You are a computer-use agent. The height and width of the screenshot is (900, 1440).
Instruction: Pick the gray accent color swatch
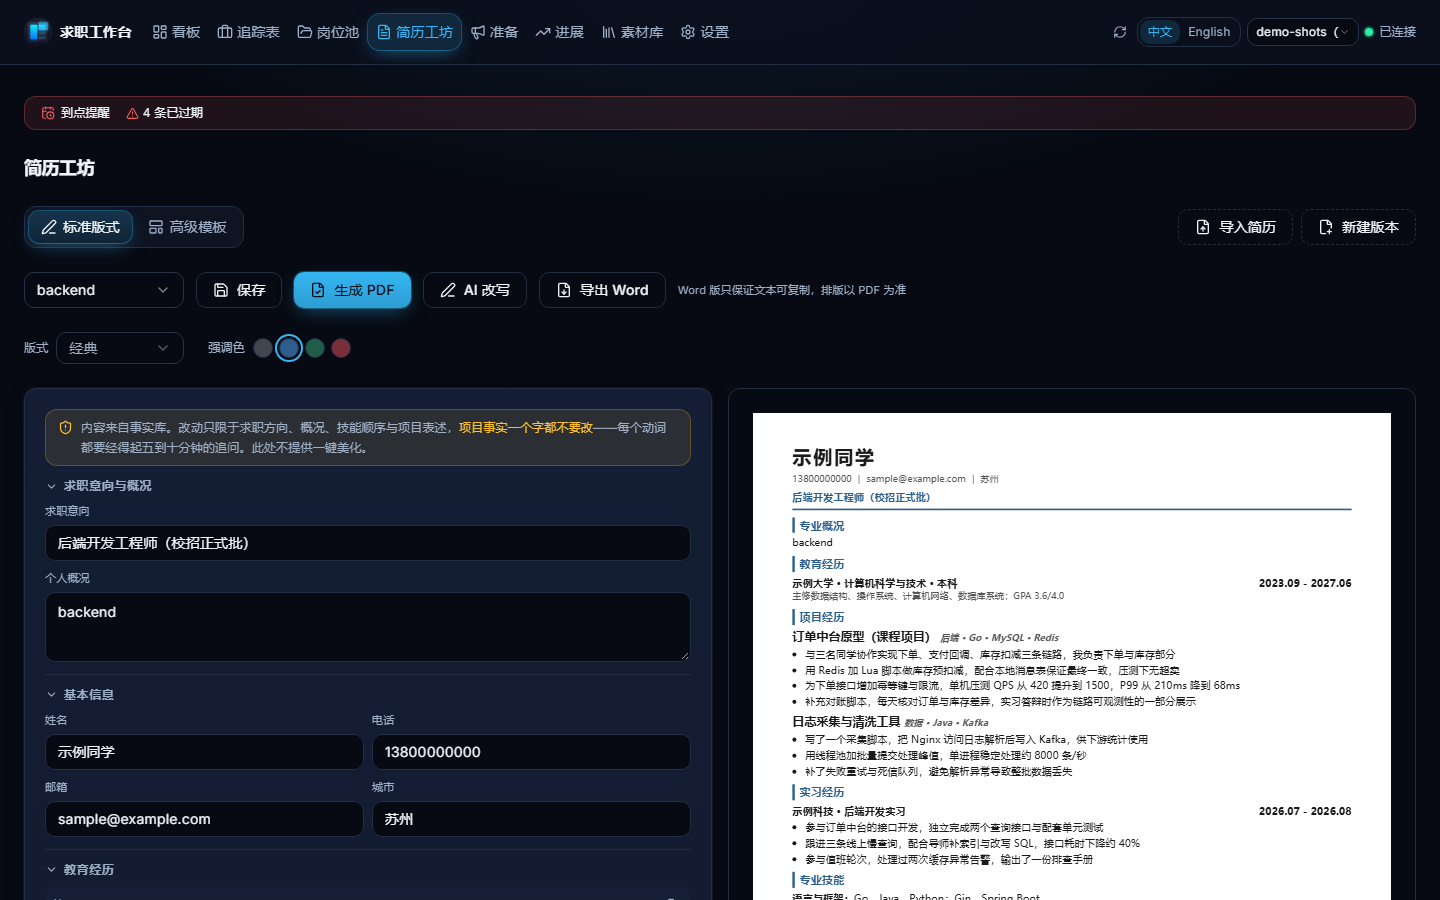tap(263, 348)
